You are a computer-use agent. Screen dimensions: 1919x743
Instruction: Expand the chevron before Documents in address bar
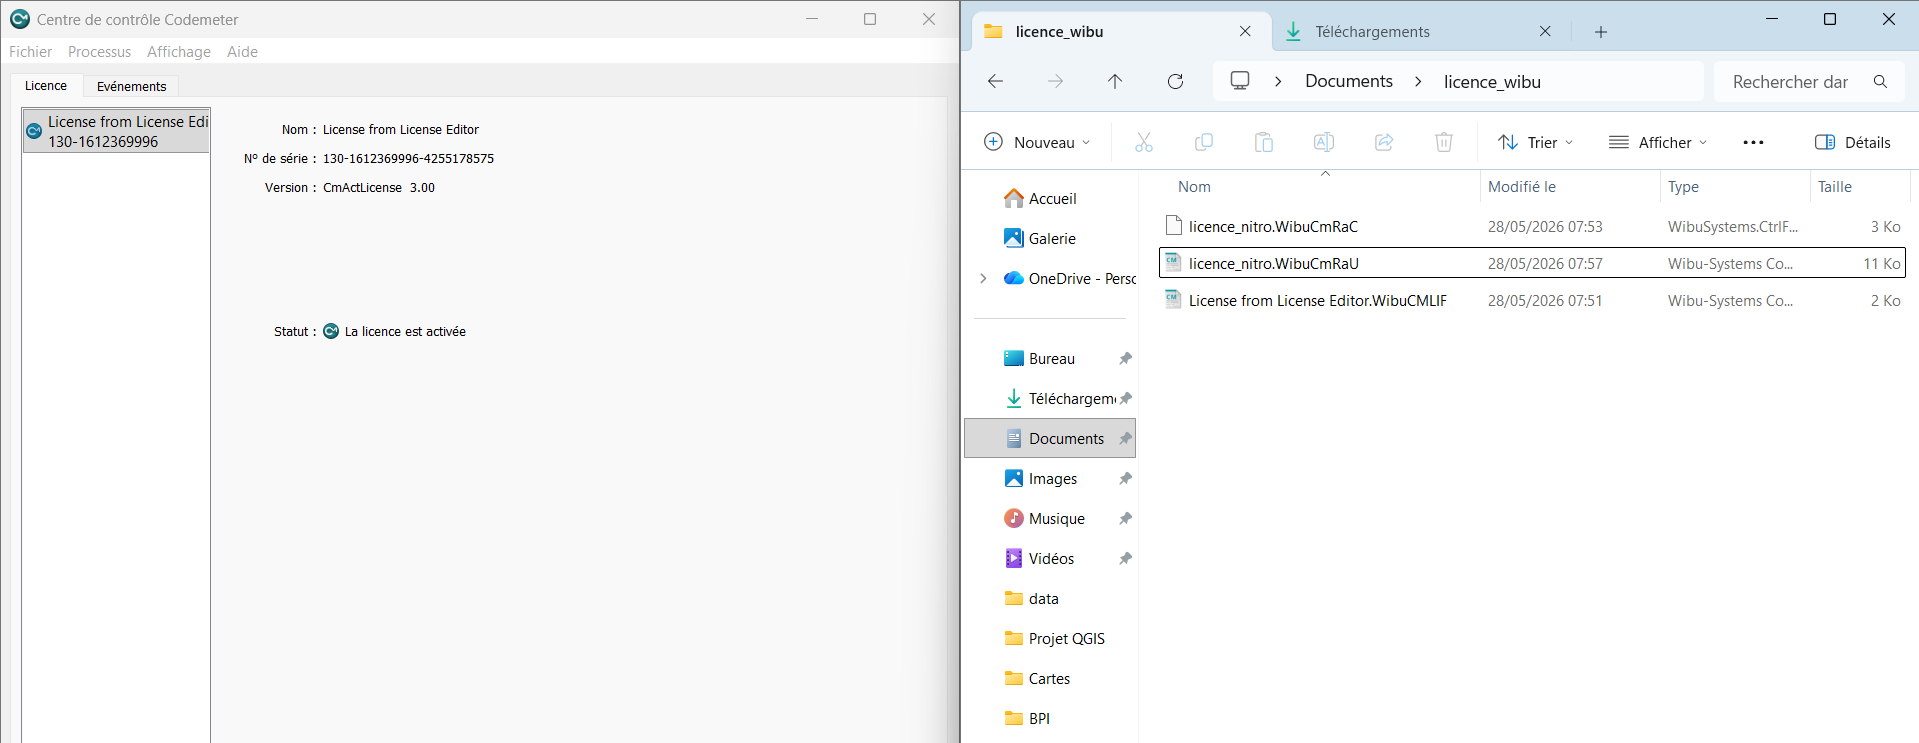coord(1278,82)
